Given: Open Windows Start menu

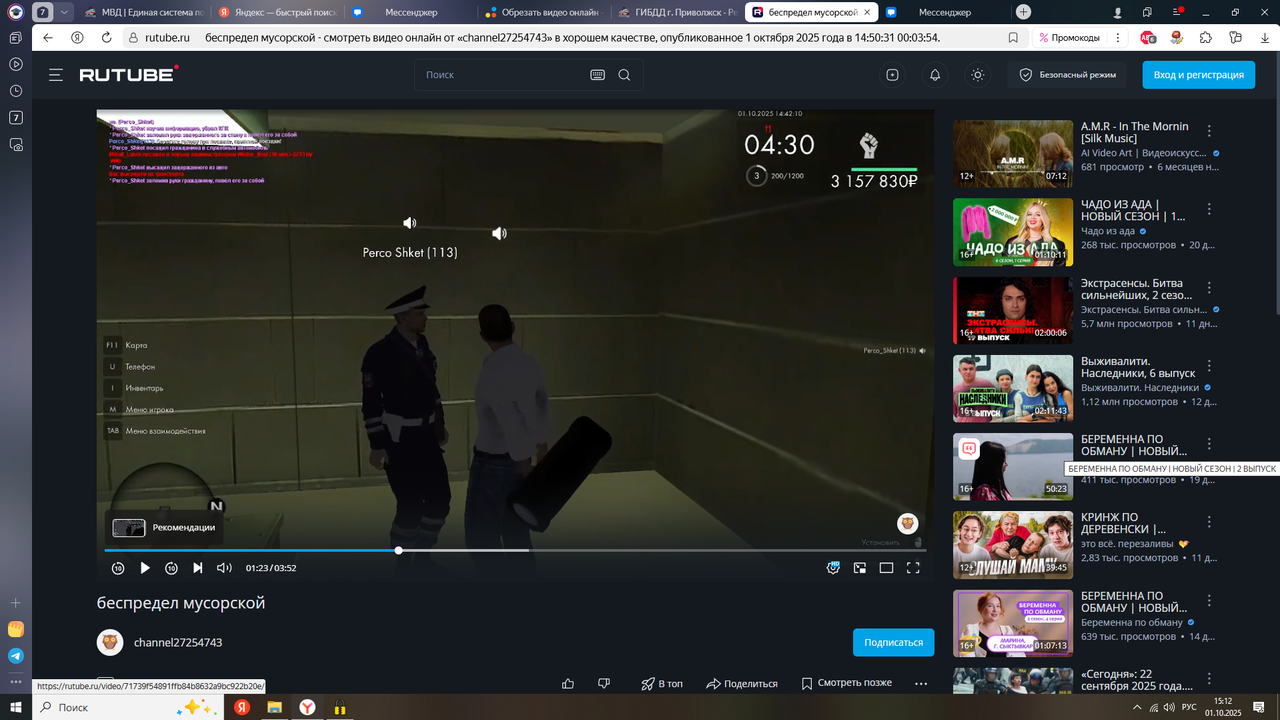Looking at the screenshot, I should click(x=16, y=707).
